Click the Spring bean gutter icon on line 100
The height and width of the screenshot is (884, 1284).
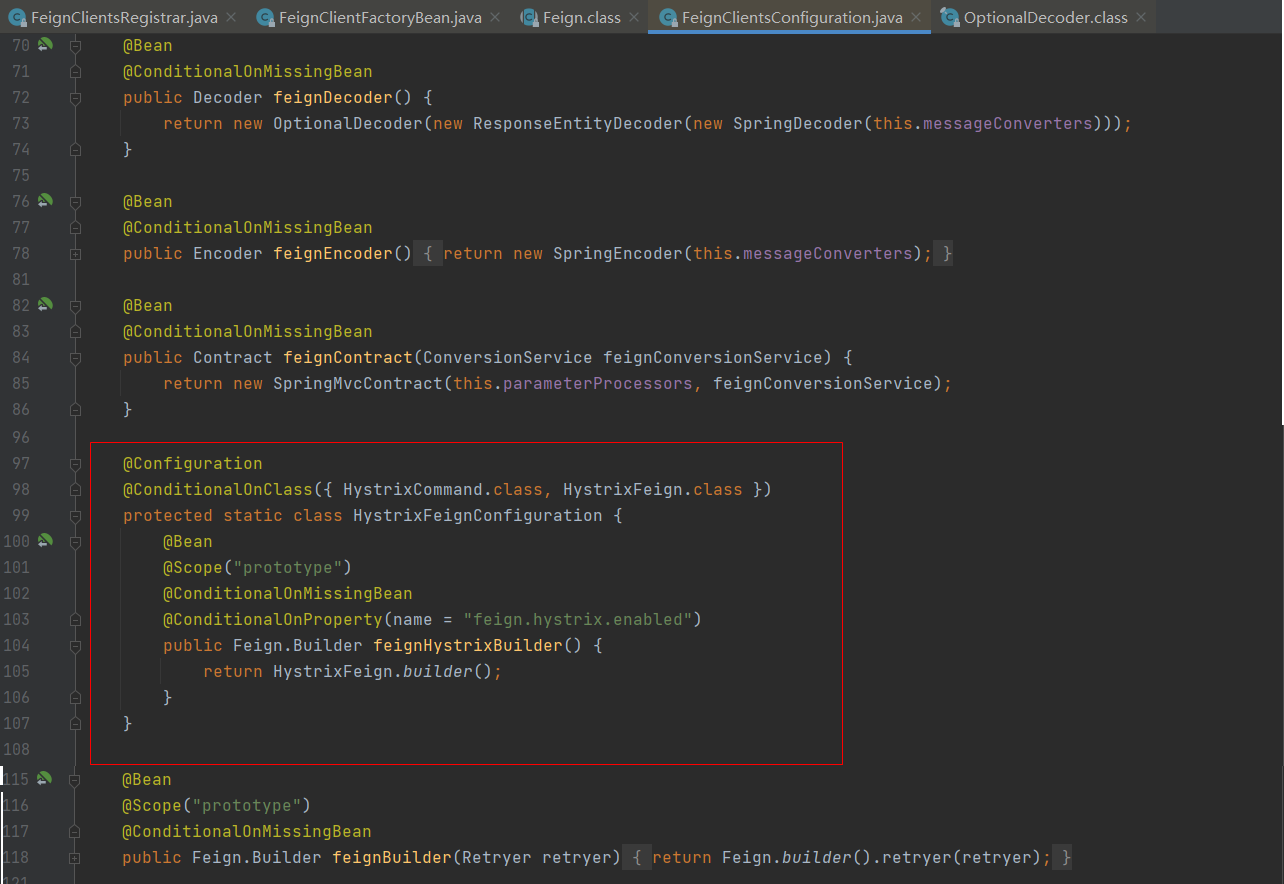coord(45,540)
